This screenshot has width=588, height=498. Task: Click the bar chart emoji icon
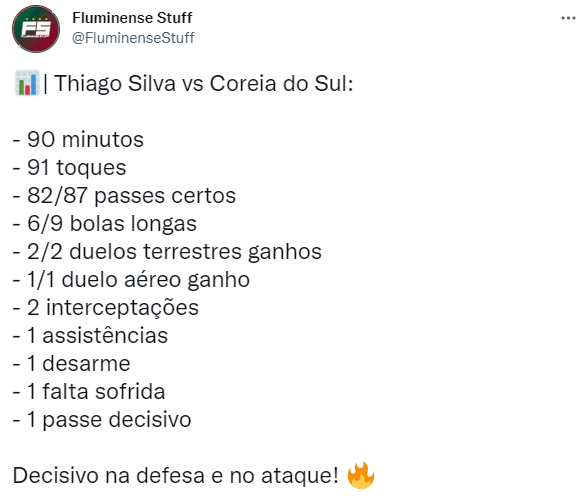click(x=27, y=83)
